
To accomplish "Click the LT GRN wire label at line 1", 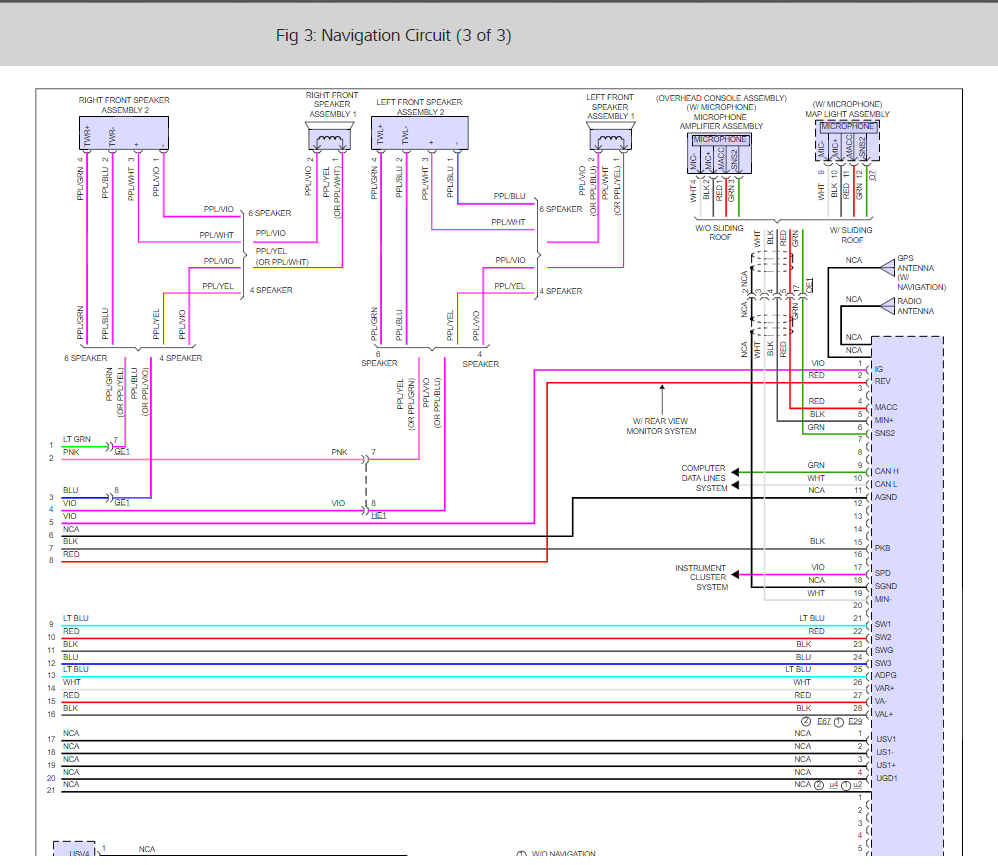I will pyautogui.click(x=76, y=440).
